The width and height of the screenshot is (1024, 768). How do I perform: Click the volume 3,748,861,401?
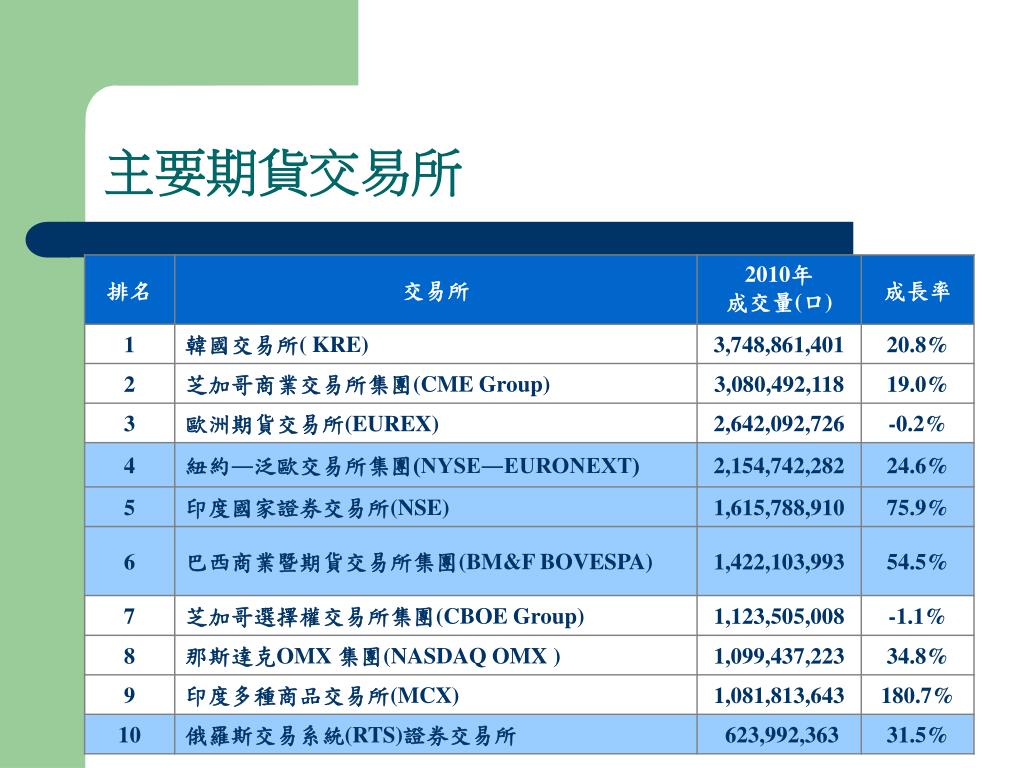(778, 344)
